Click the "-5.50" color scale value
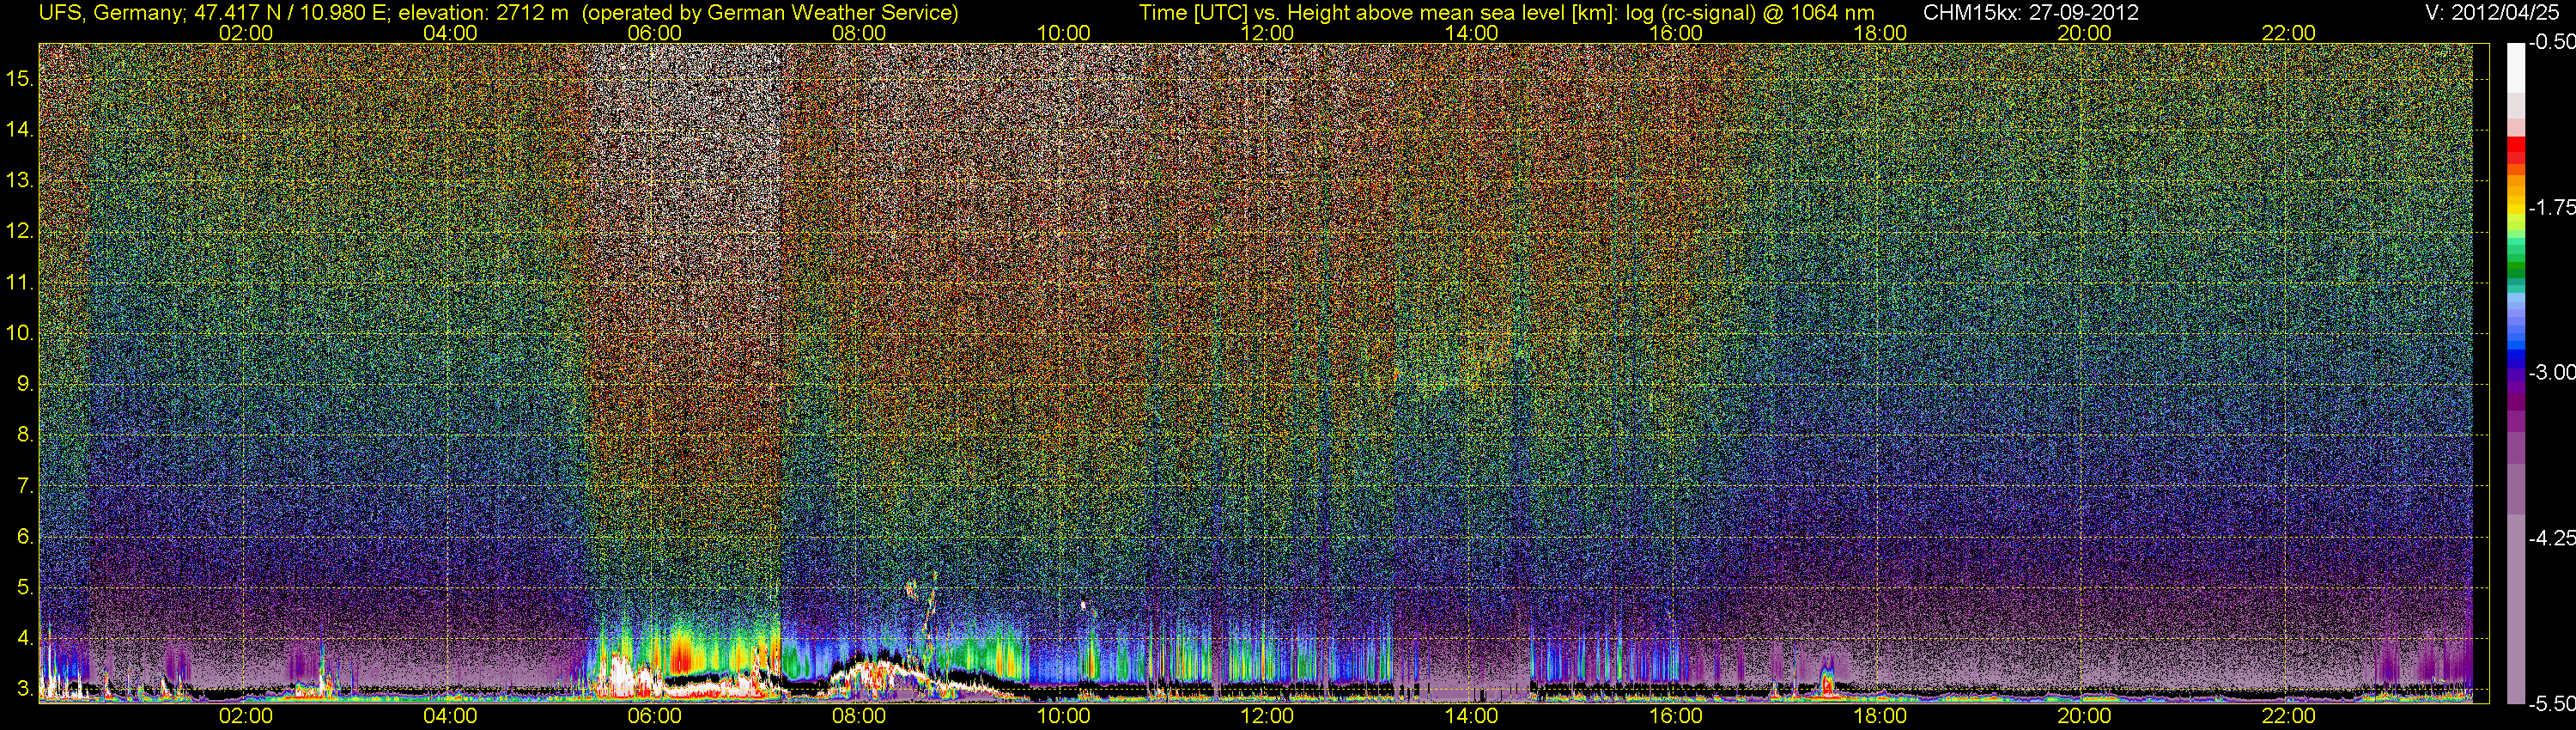Screen dimensions: 2576x730 (2551, 704)
